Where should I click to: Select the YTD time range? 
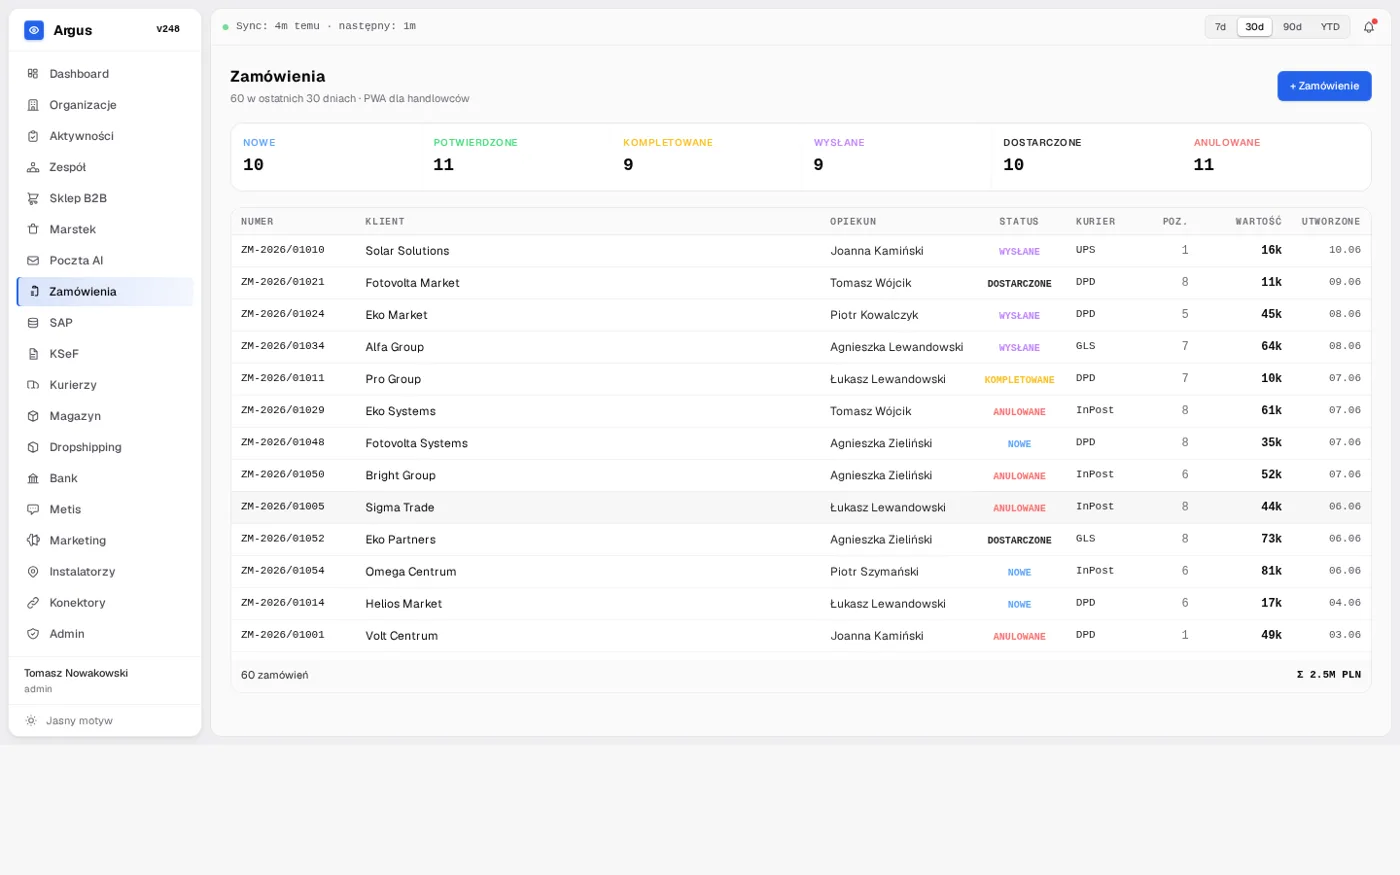click(x=1330, y=27)
